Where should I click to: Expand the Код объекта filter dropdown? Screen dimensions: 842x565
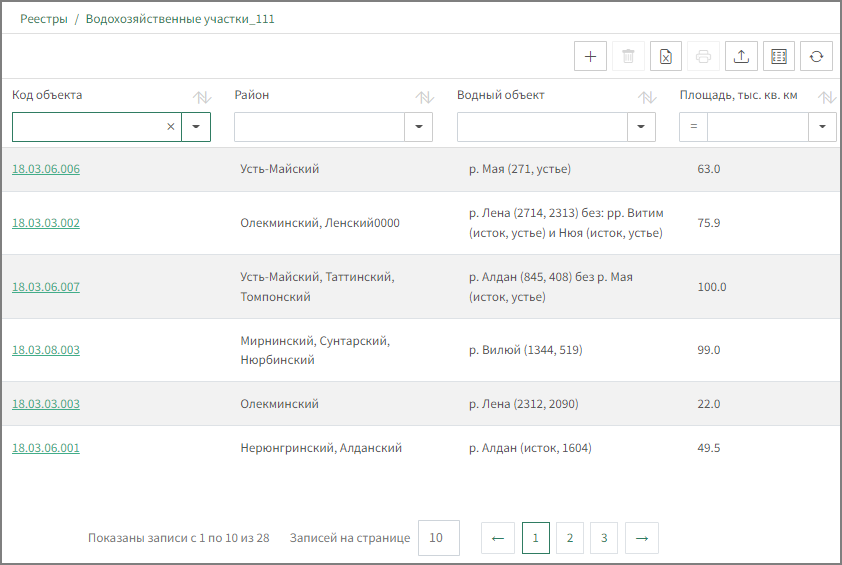coord(196,127)
